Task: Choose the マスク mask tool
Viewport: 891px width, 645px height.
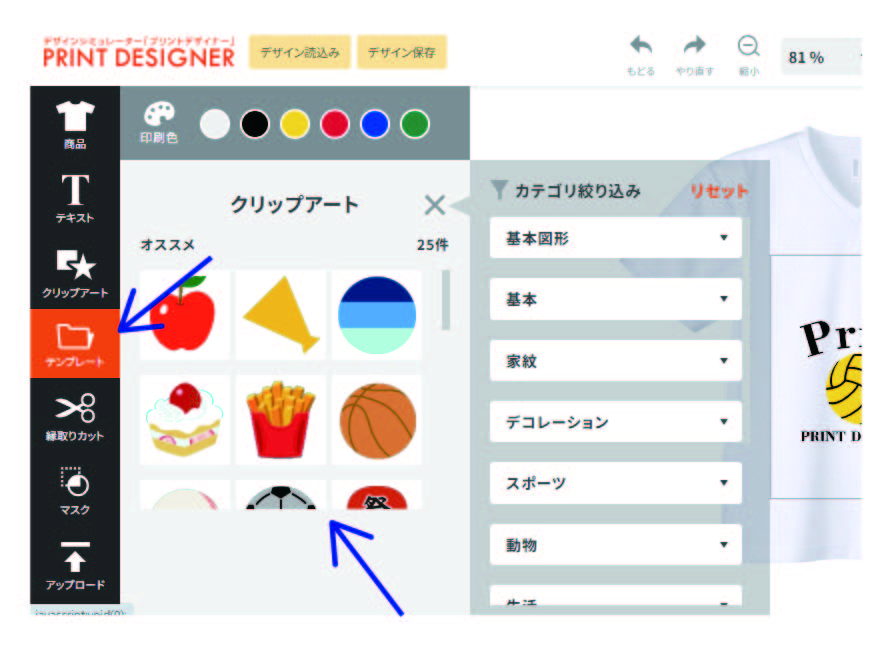Action: coord(75,490)
